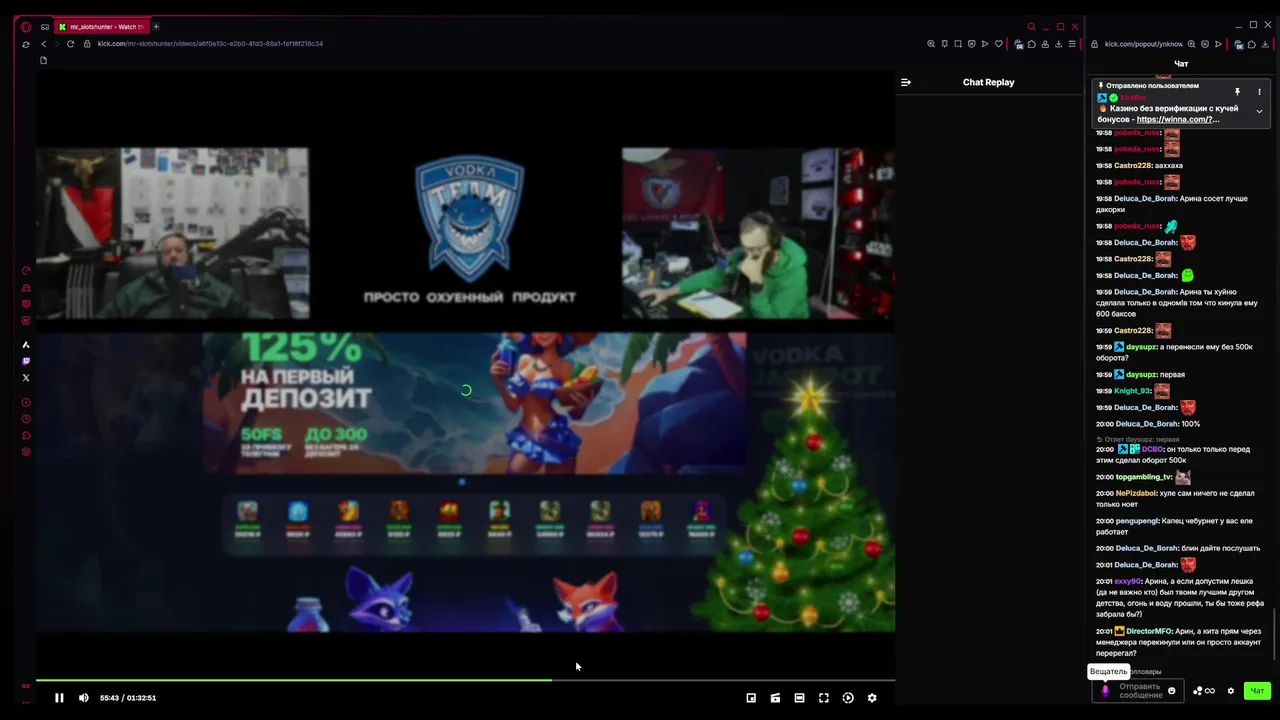This screenshot has height=720, width=1280.
Task: Open video player settings gear
Action: [x=872, y=698]
